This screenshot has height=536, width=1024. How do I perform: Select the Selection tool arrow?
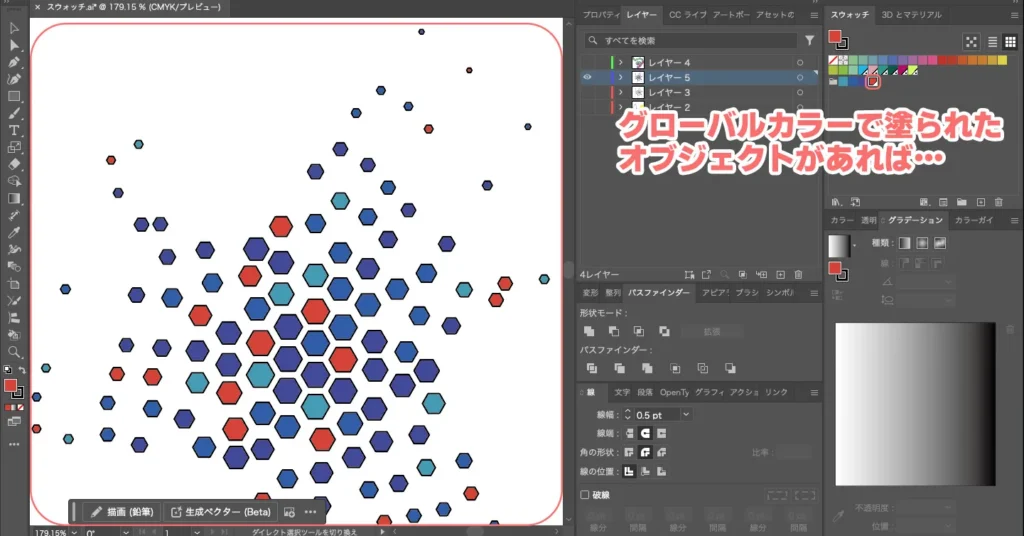(x=14, y=28)
